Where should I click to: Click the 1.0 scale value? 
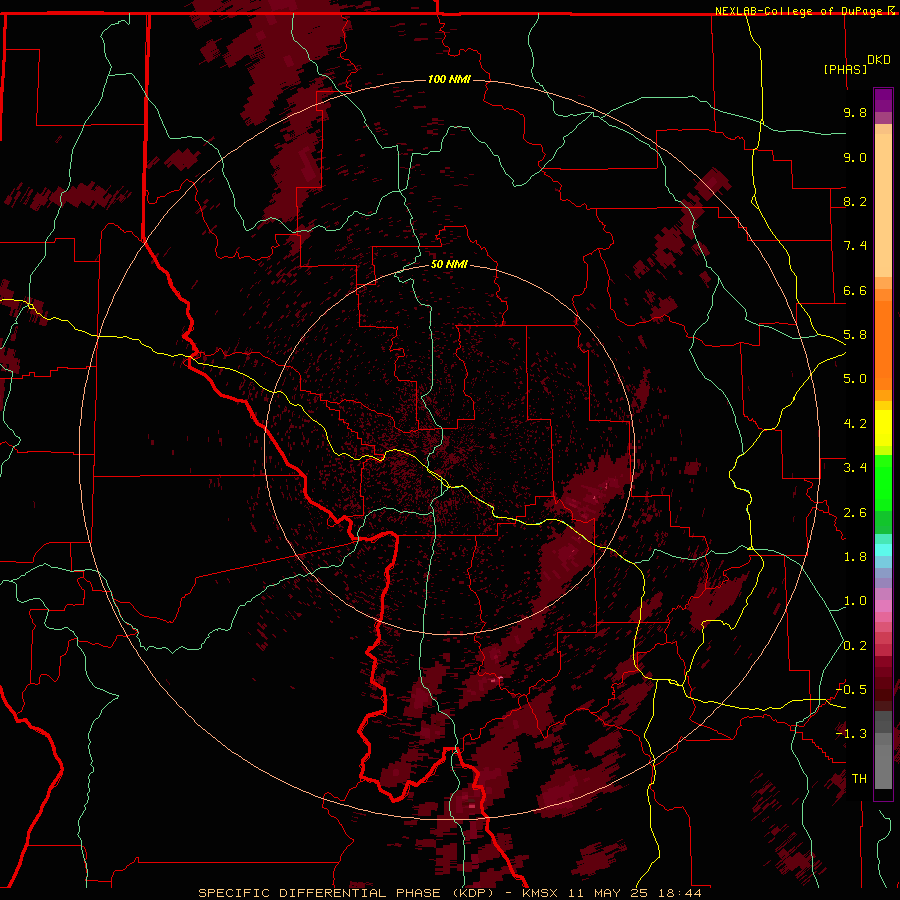point(855,601)
